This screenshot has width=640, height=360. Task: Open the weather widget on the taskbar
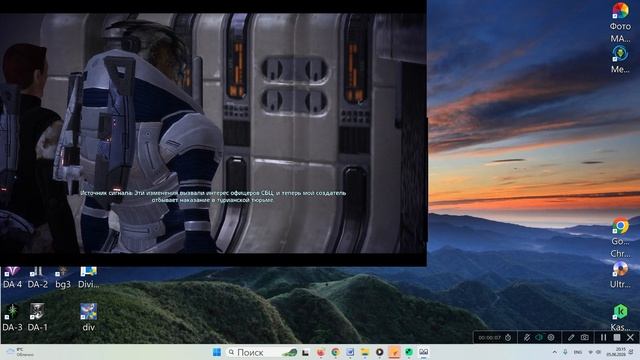(x=20, y=352)
